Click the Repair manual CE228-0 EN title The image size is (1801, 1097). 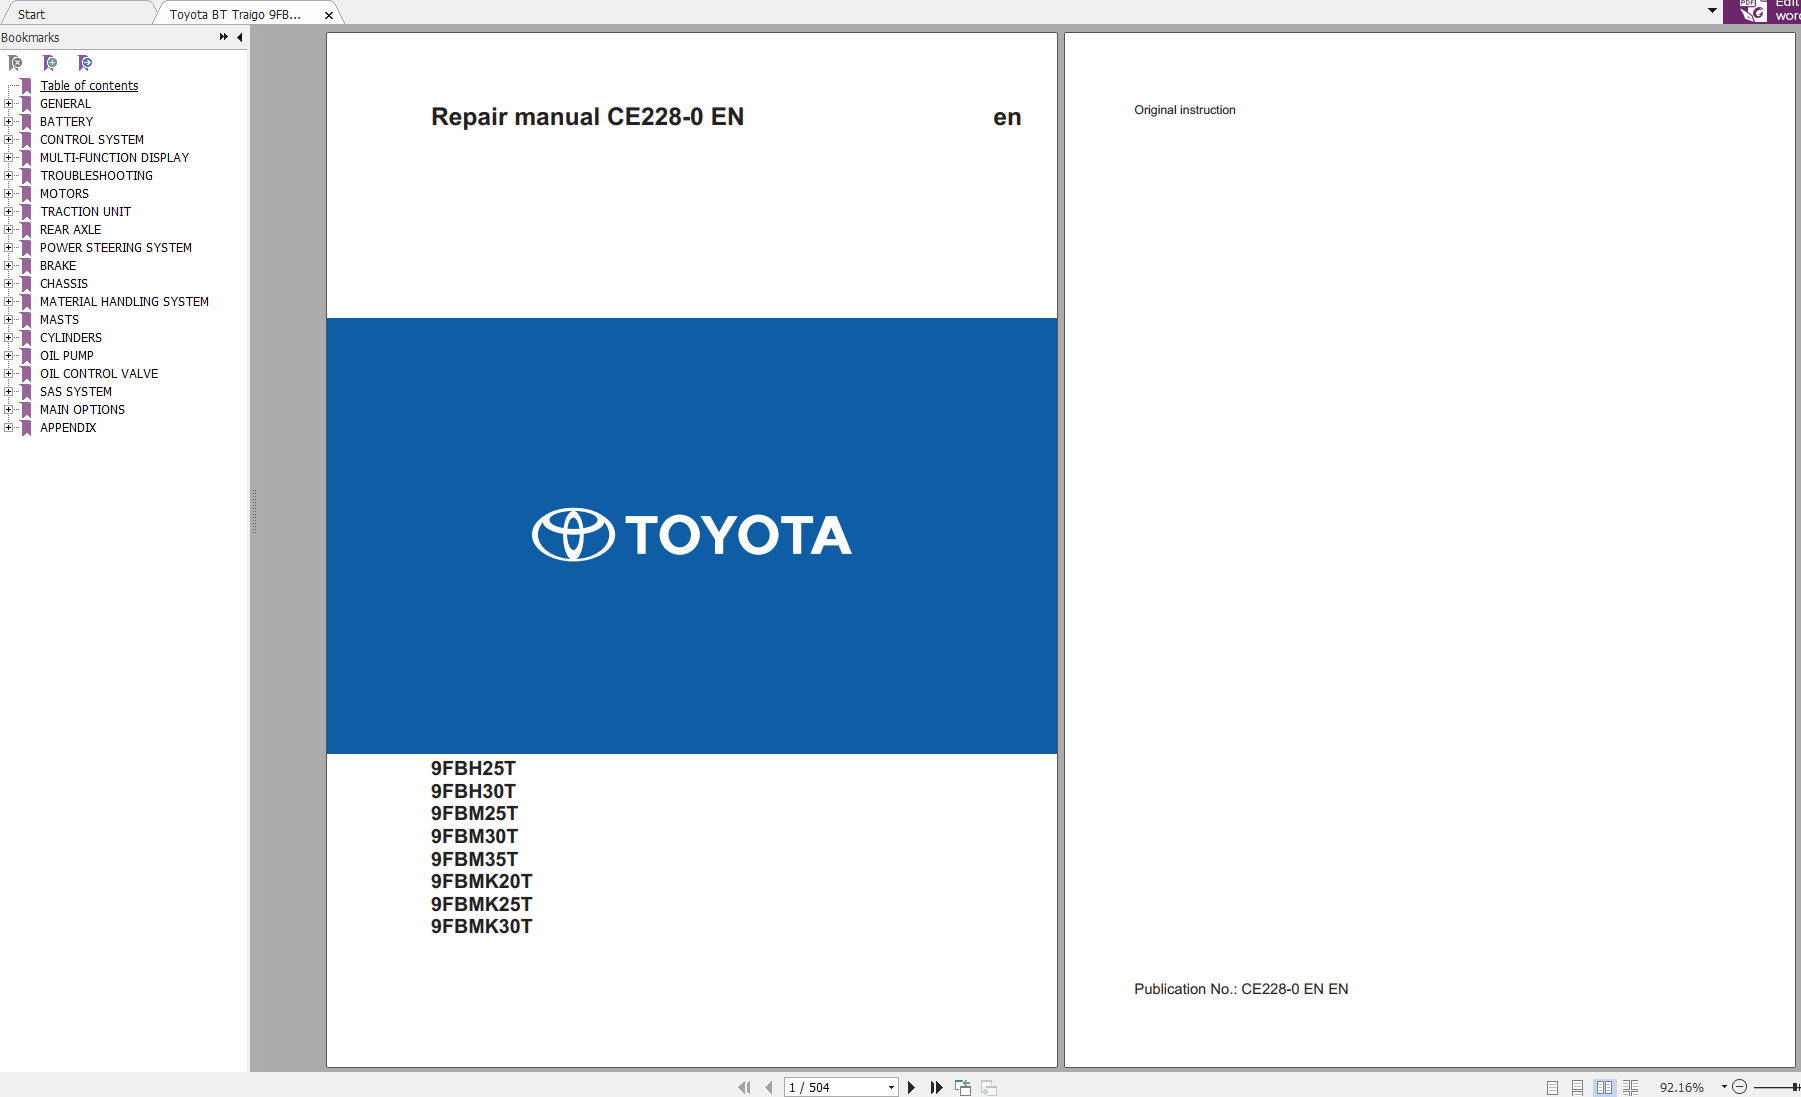587,117
